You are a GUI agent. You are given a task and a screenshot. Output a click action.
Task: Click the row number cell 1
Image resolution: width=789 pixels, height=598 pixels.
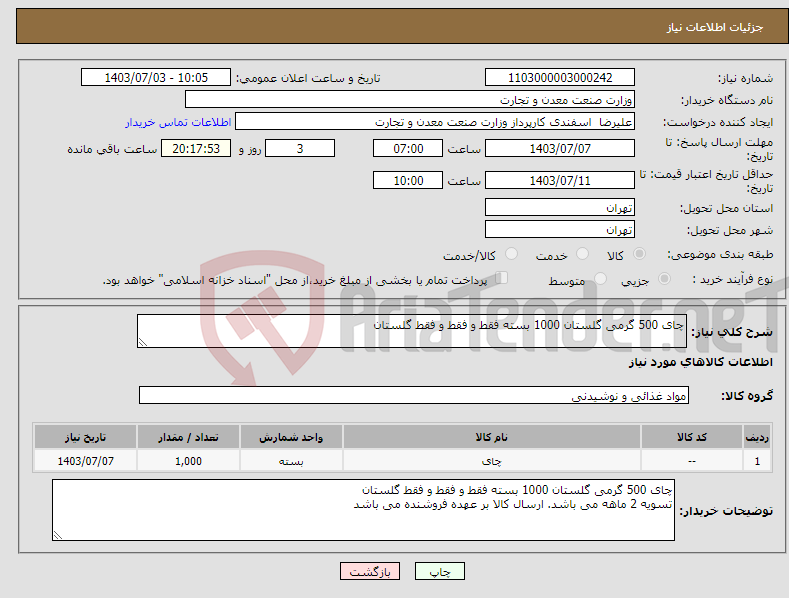757,461
